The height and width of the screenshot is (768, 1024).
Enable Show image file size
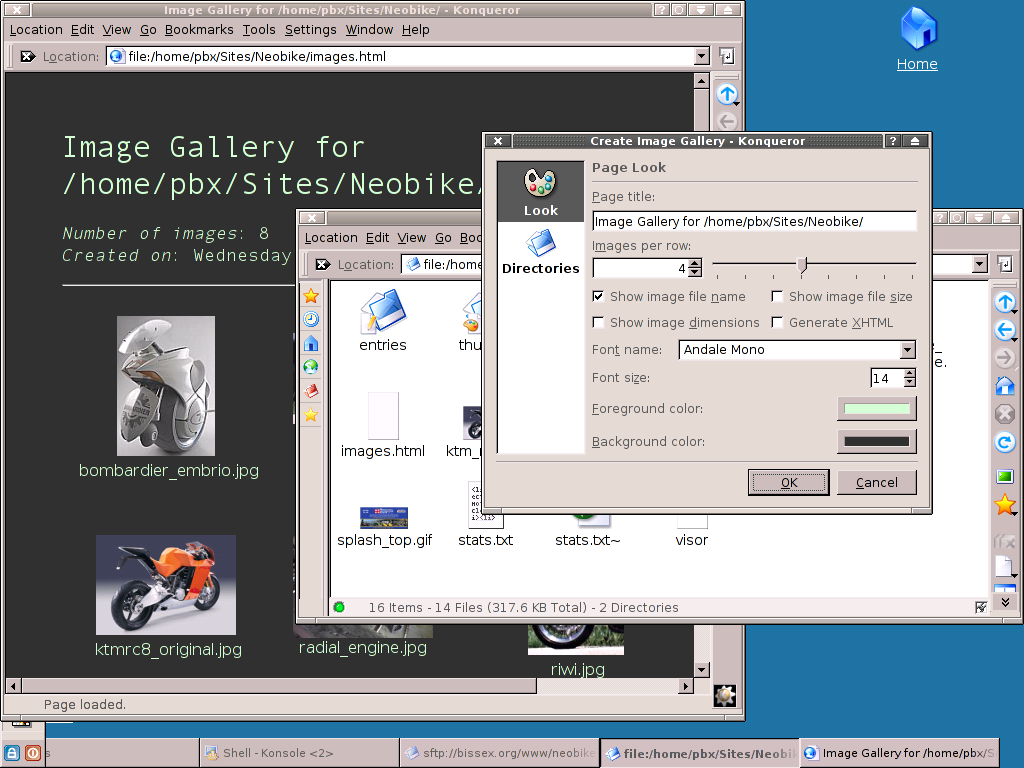click(x=777, y=296)
